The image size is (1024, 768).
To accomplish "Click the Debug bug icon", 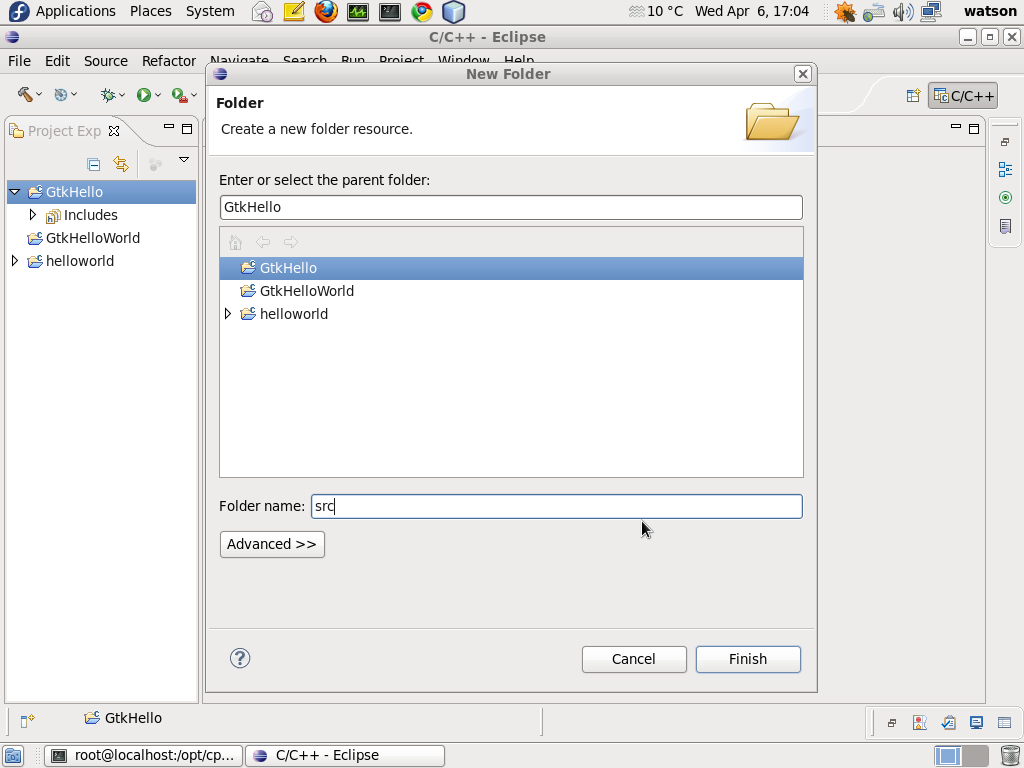I will [108, 95].
